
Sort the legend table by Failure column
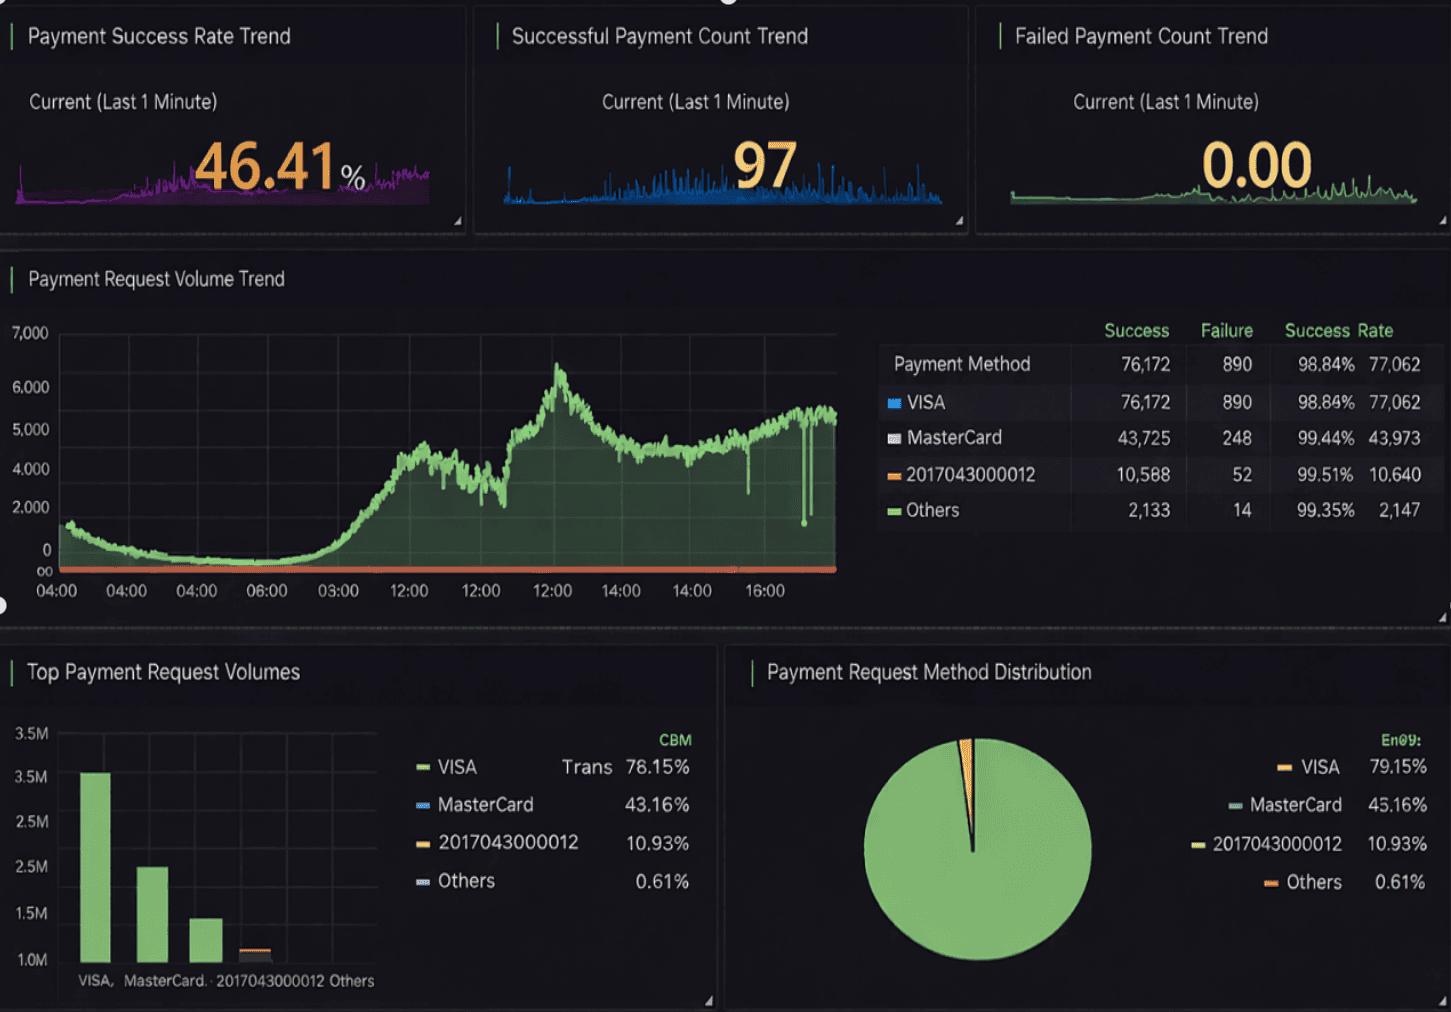tap(1226, 331)
